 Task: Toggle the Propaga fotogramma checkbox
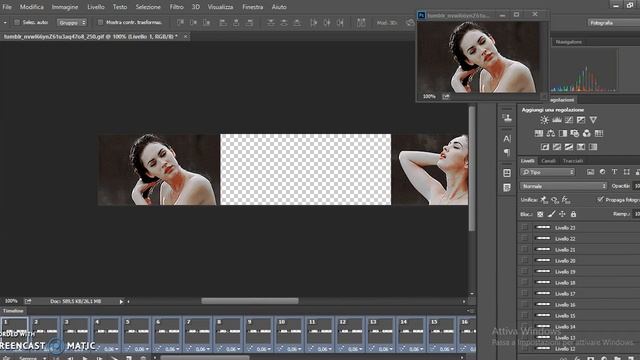[x=600, y=200]
